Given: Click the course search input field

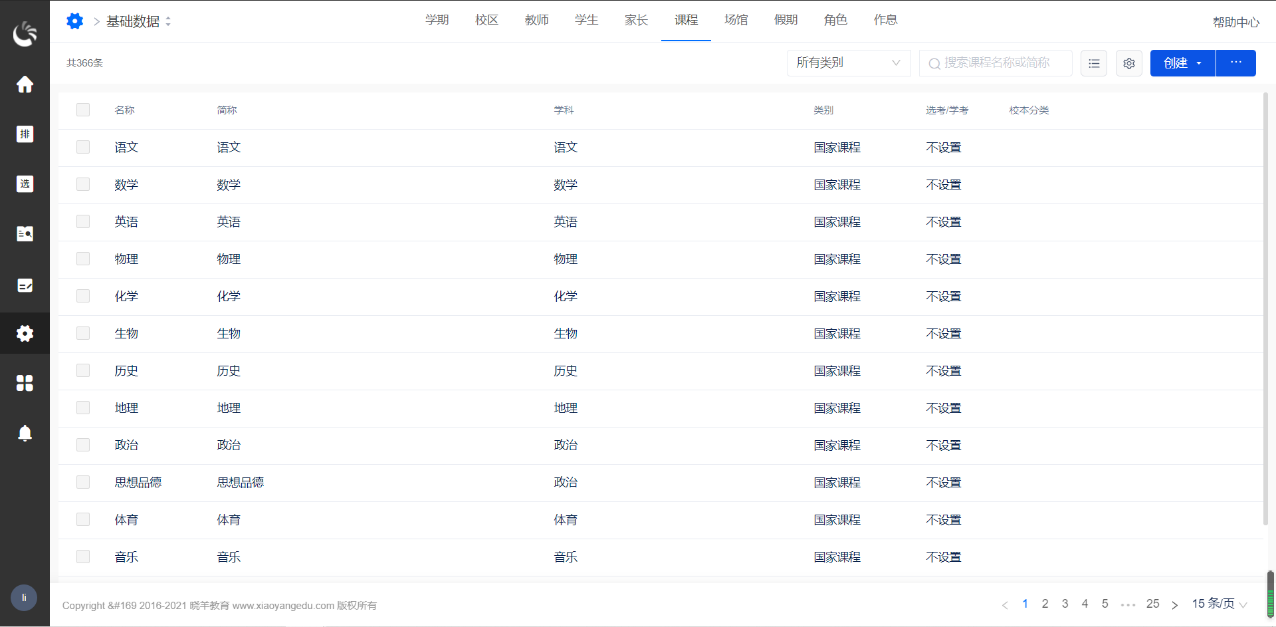Looking at the screenshot, I should point(995,62).
